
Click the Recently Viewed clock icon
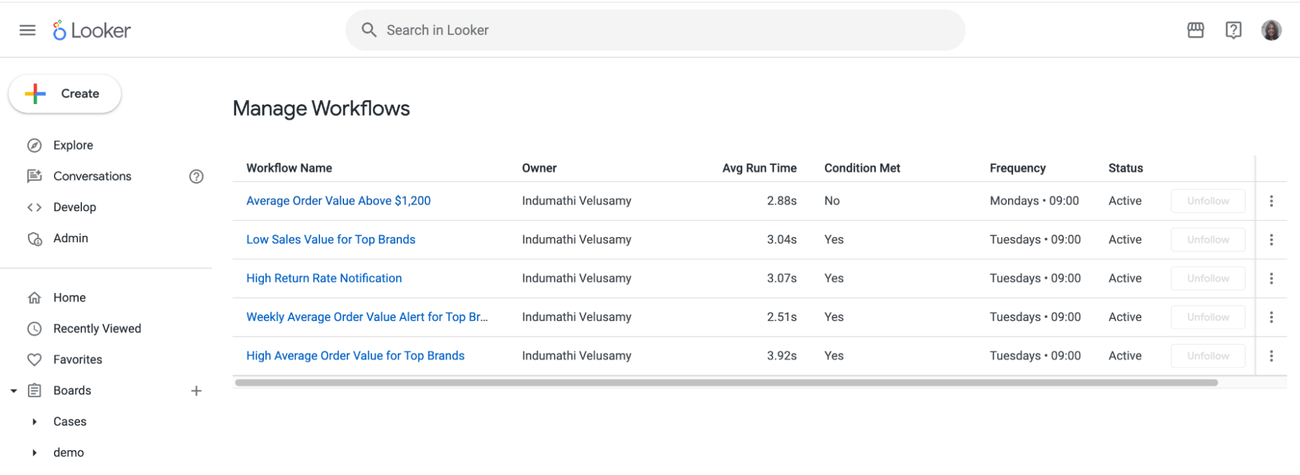tap(34, 328)
